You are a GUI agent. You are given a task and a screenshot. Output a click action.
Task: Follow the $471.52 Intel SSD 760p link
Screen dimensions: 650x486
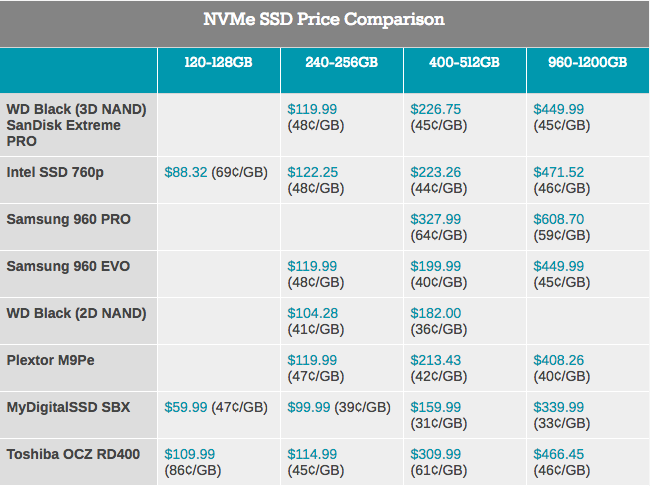point(559,173)
